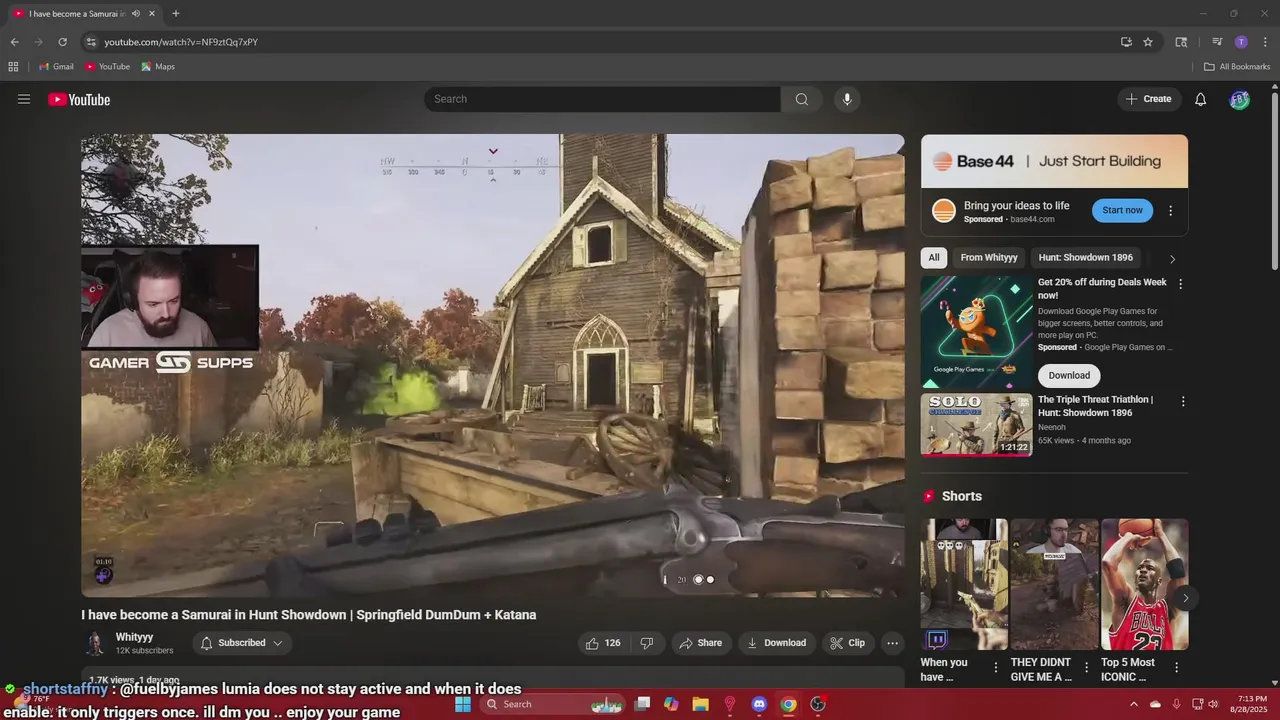Open the Gmail bookmark

56,67
